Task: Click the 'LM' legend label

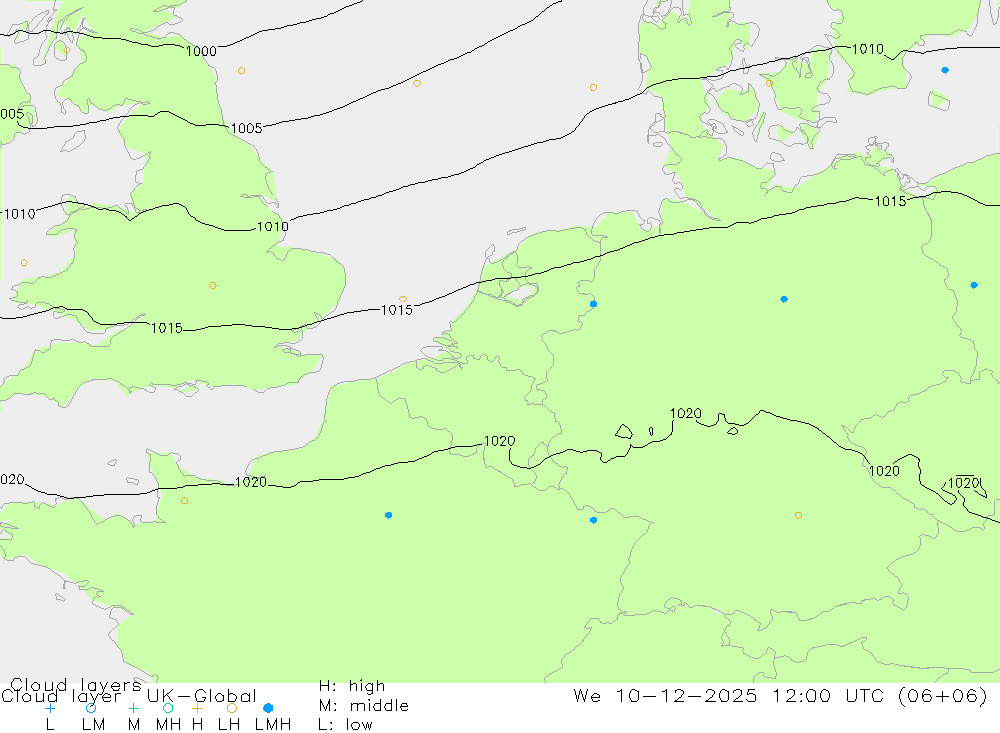Action: pos(93,725)
